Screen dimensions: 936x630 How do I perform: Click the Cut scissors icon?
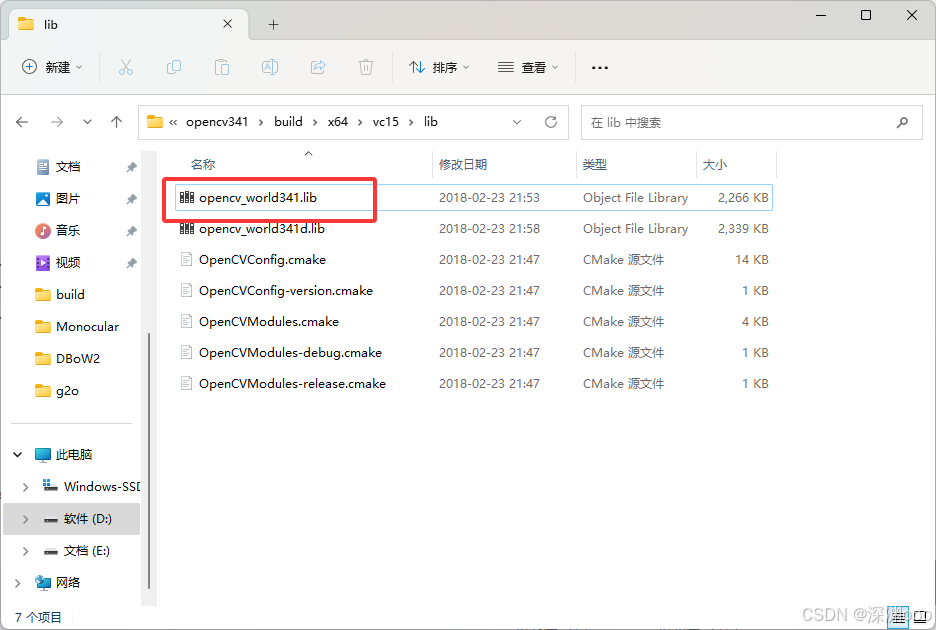click(125, 67)
